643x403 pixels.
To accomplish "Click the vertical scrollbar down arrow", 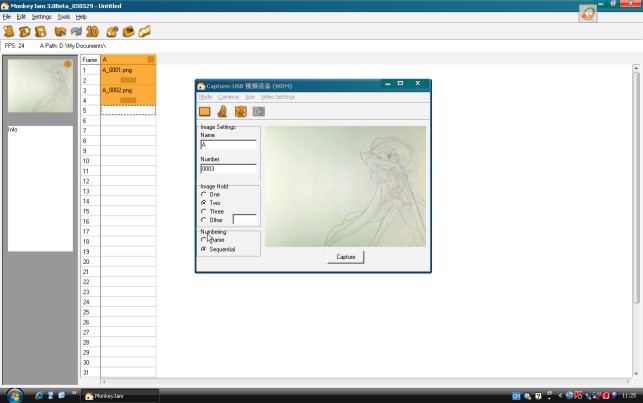I will tap(636, 373).
